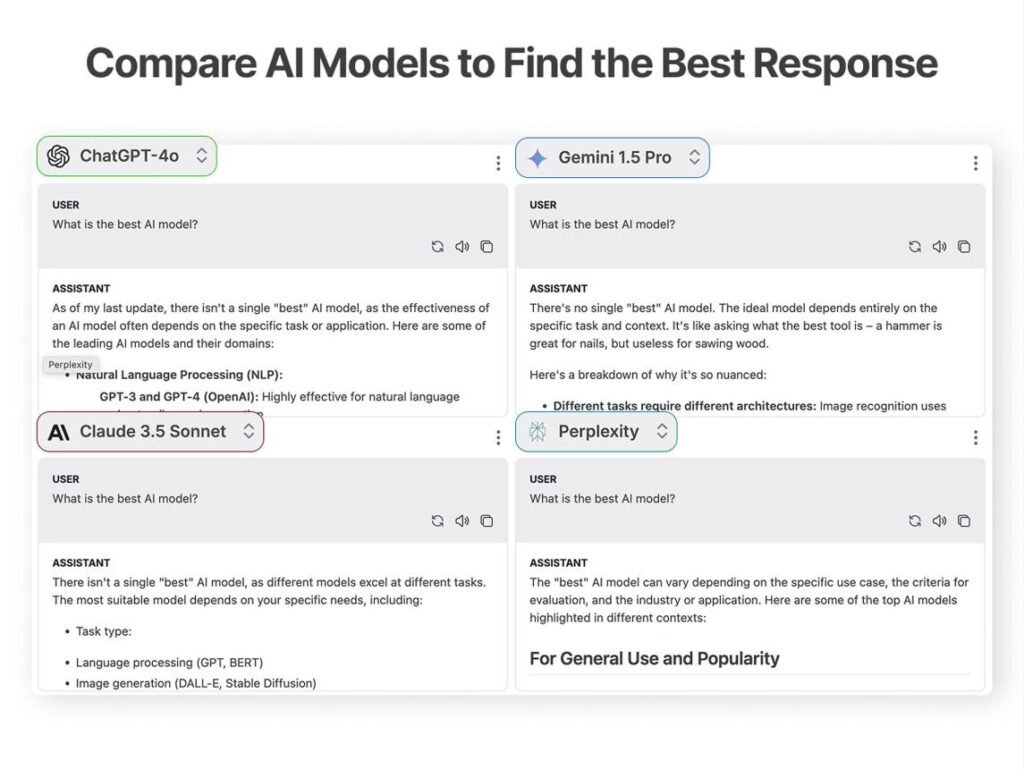Expand the Claude 3.5 Sonnet model dropdown
Screen dimensions: 1024x769
tap(249, 431)
